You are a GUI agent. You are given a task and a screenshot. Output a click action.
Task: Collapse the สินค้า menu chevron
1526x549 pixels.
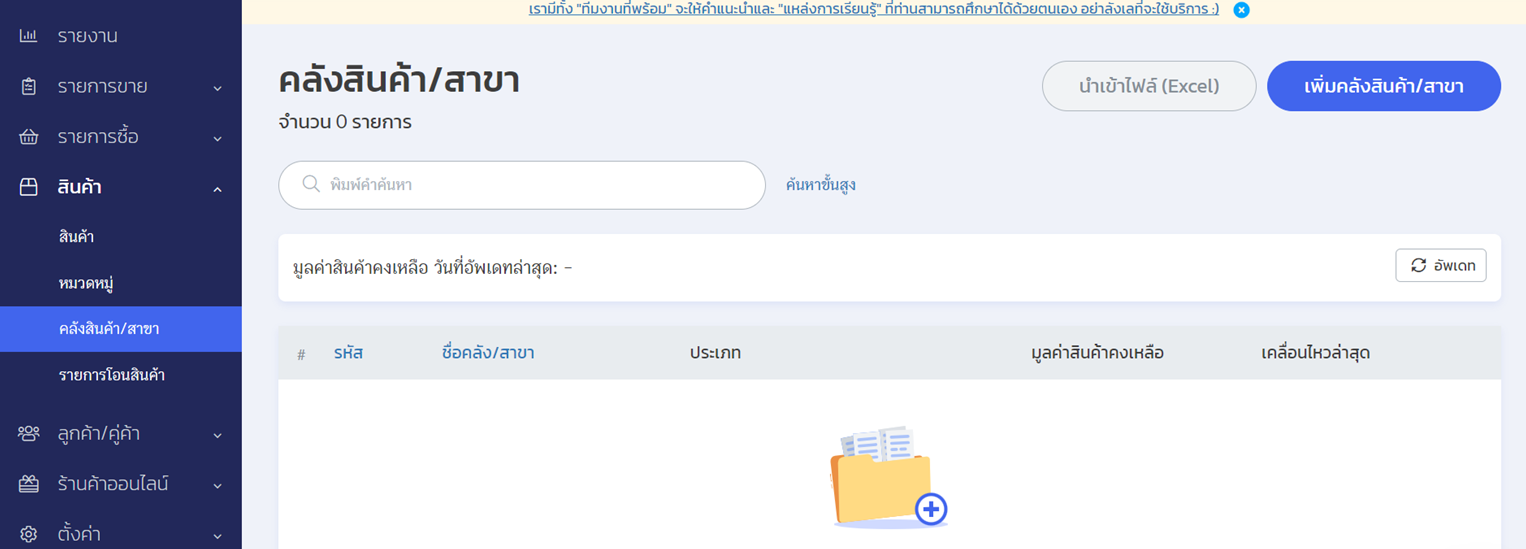(x=217, y=188)
